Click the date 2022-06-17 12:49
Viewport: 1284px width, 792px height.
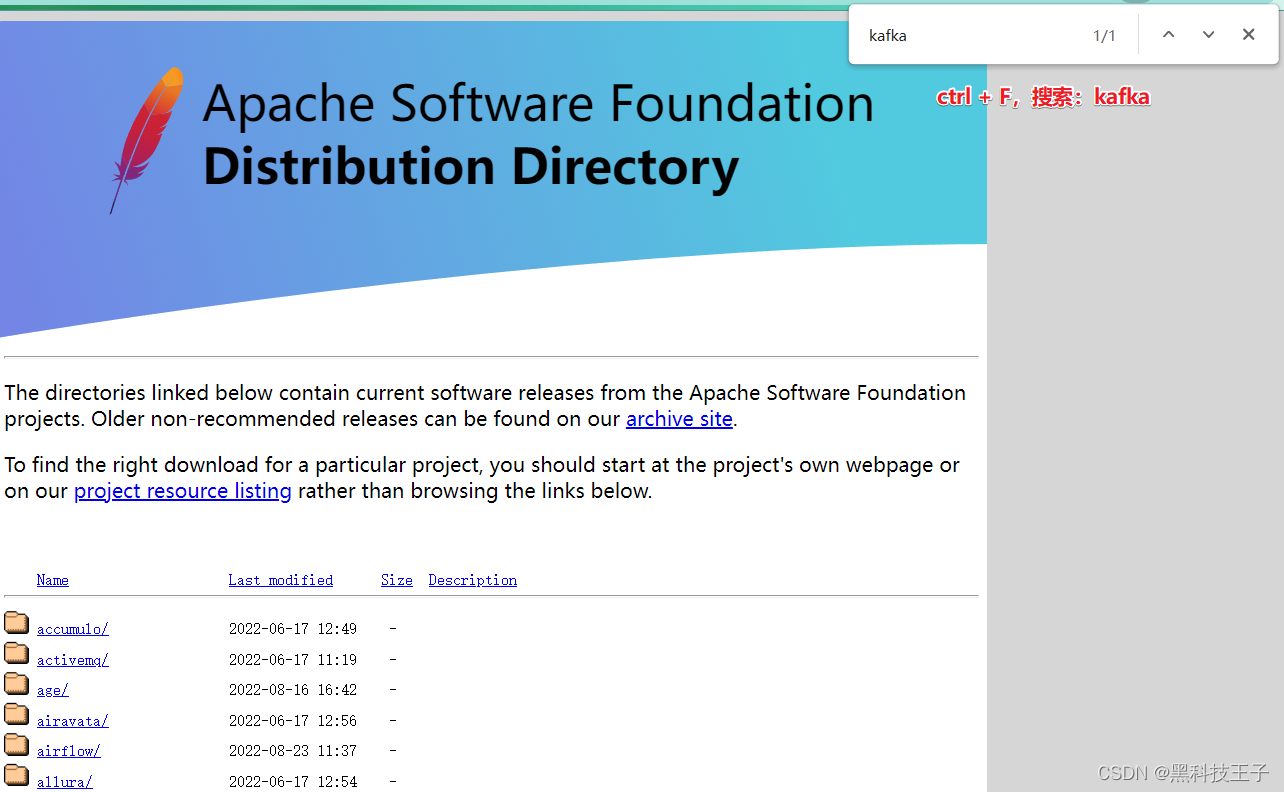(x=293, y=629)
